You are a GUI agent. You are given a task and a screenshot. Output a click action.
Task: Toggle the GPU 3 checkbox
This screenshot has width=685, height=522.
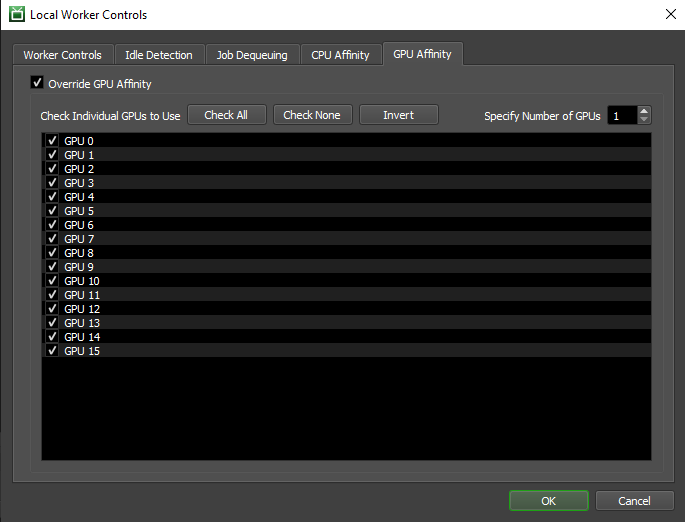pyautogui.click(x=52, y=182)
